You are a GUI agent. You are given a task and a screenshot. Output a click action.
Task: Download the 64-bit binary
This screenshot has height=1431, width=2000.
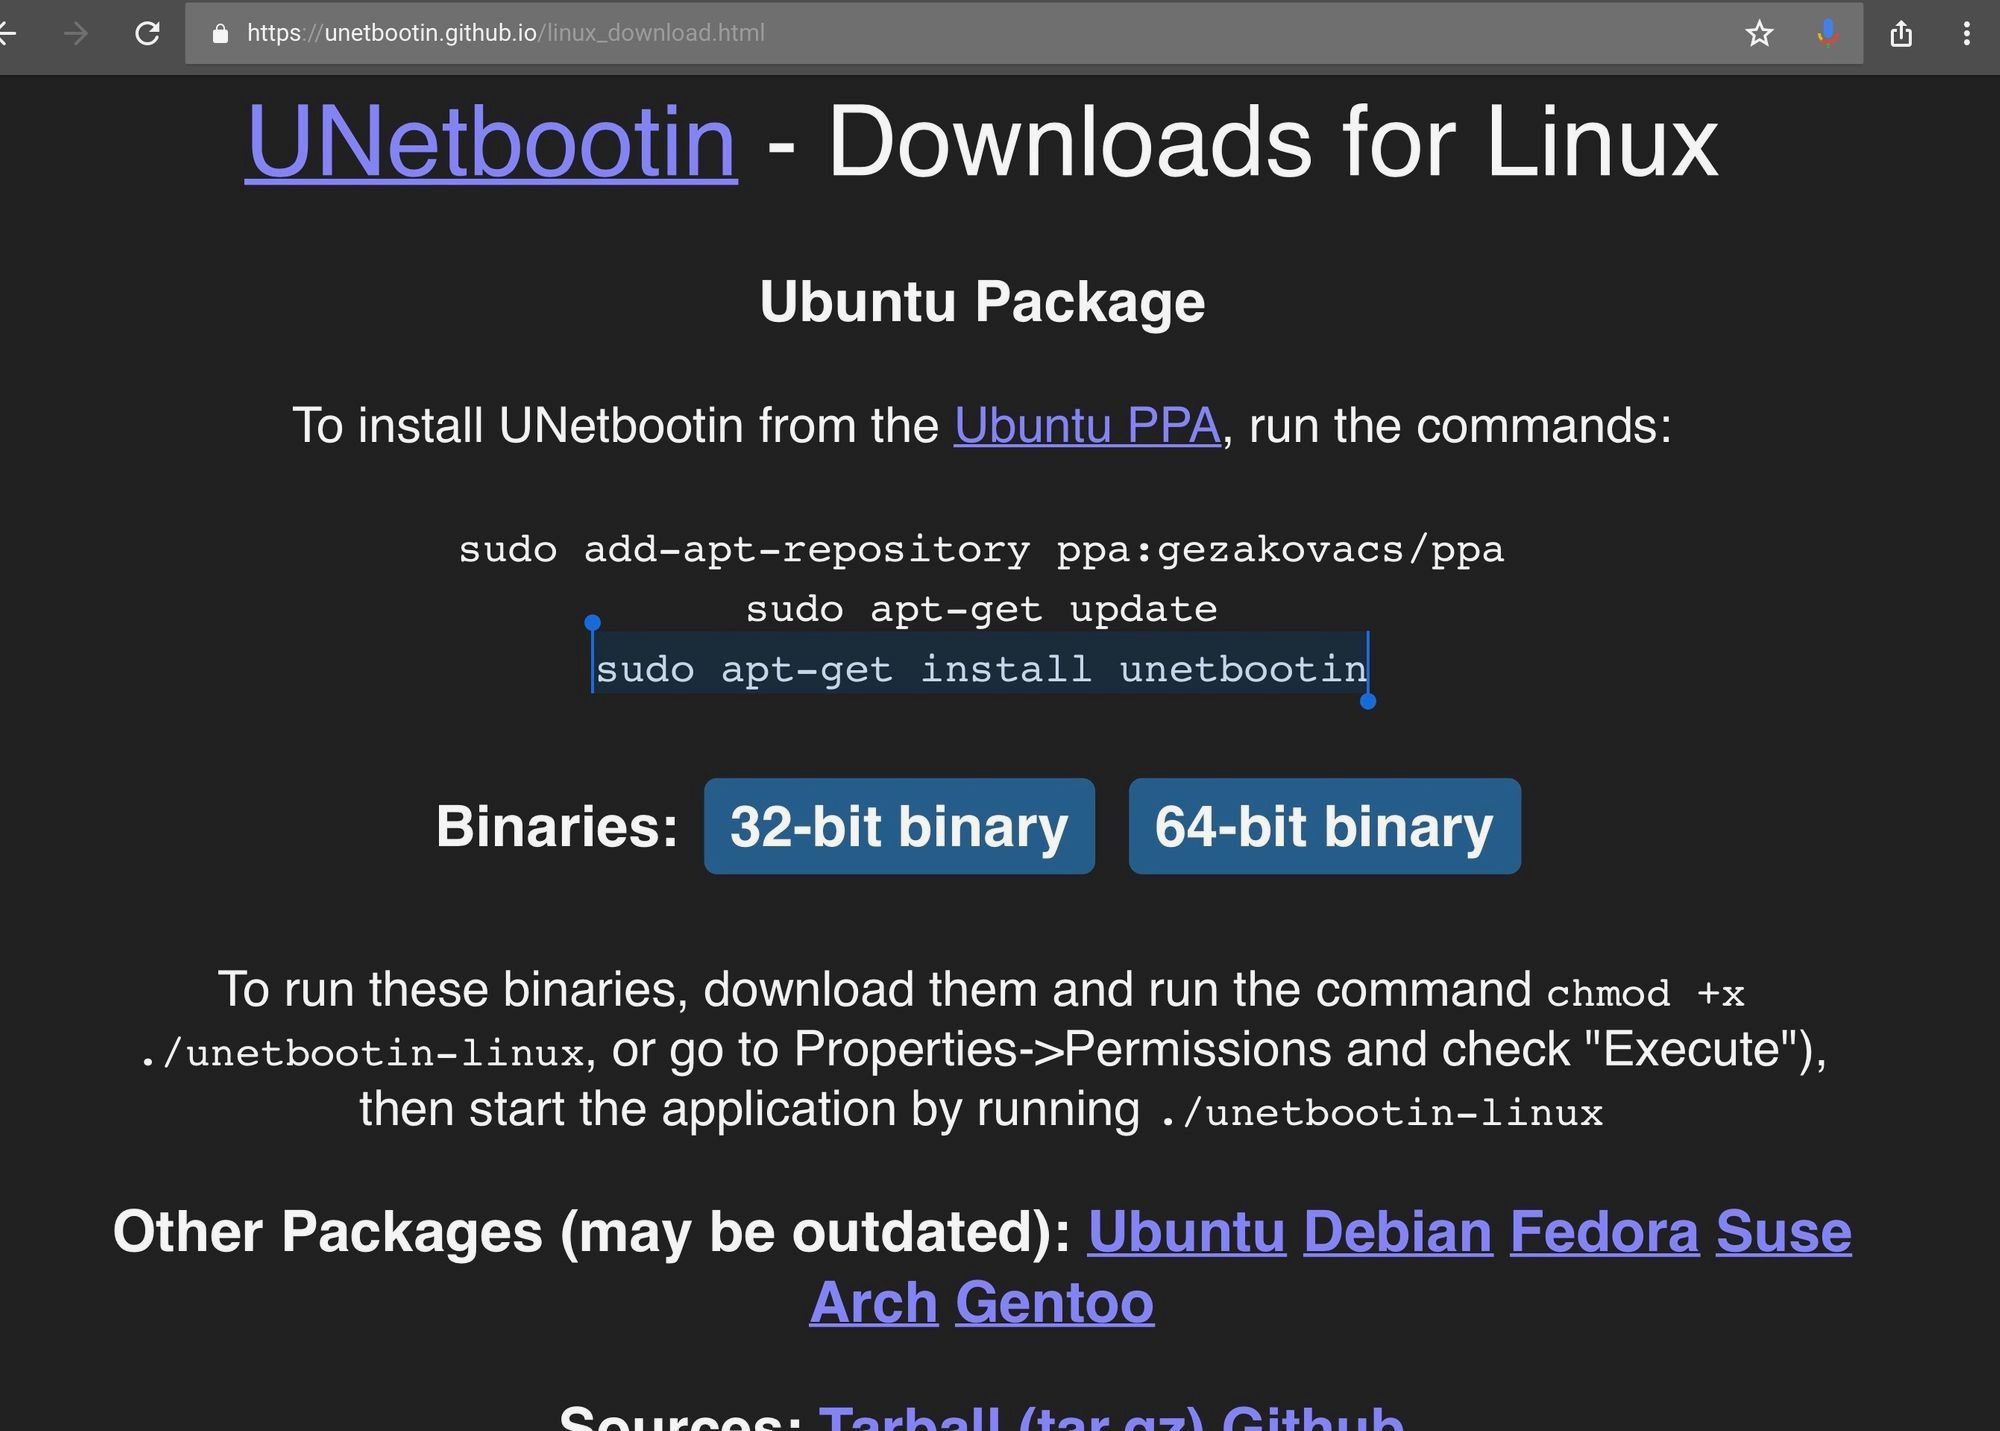[x=1324, y=826]
